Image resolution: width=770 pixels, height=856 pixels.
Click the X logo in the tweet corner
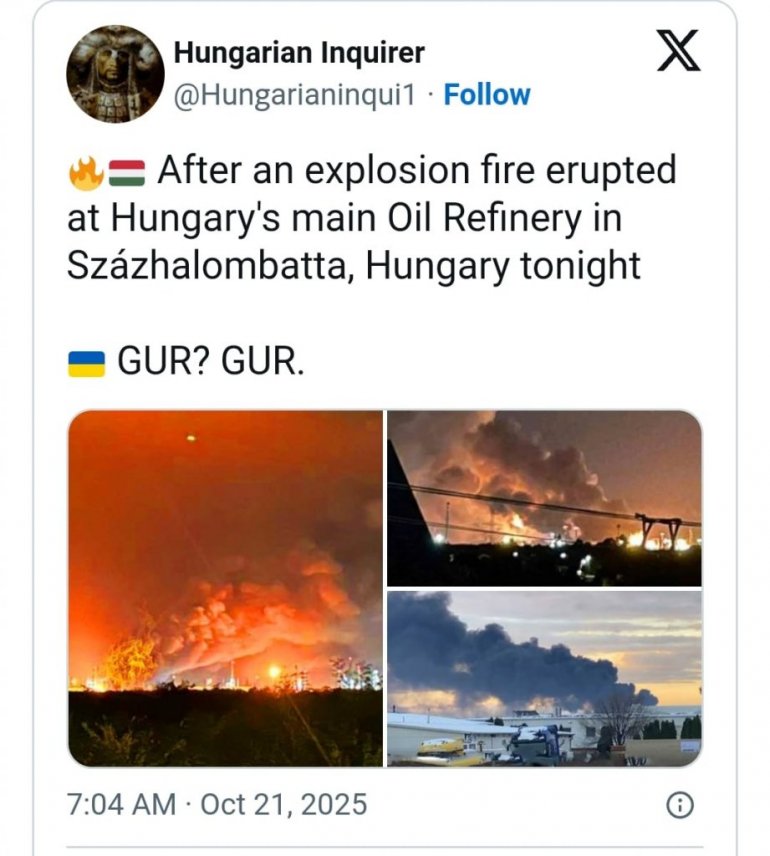click(679, 52)
